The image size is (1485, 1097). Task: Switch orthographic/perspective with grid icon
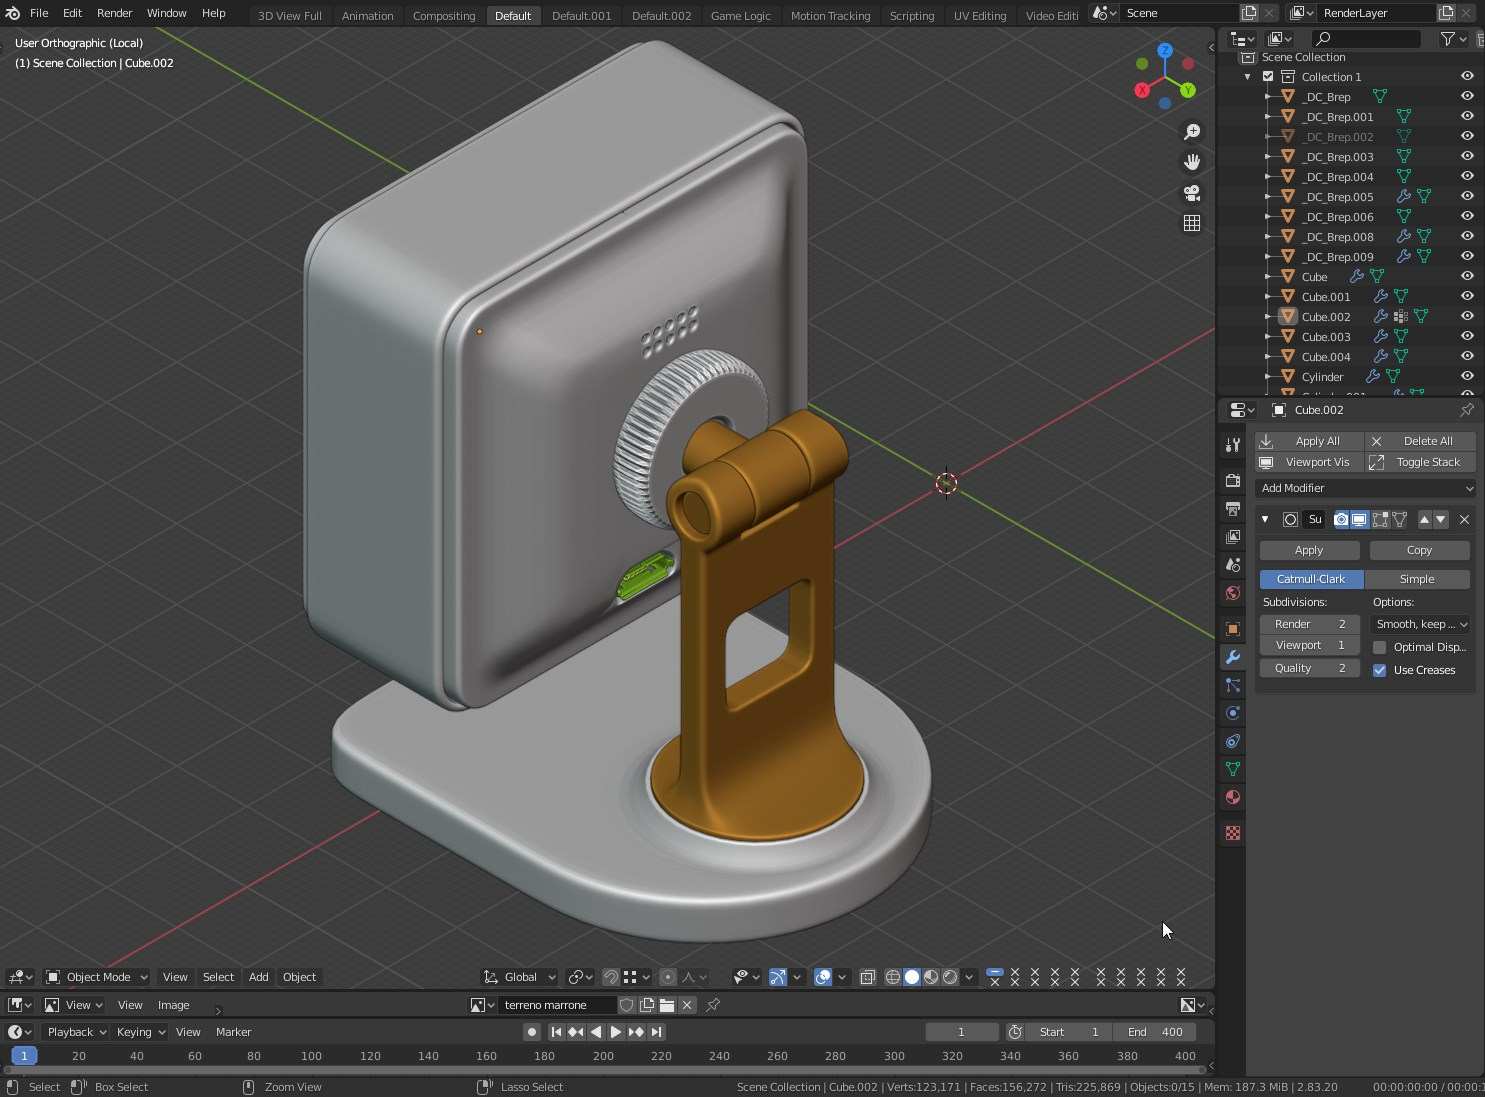[x=1191, y=223]
